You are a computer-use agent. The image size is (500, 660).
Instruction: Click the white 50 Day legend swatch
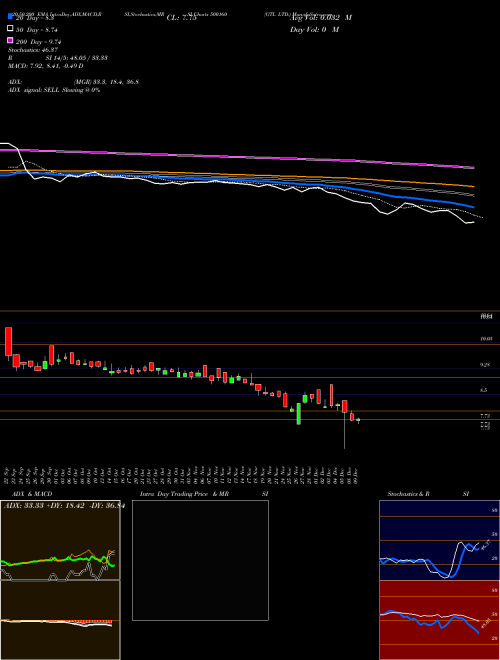pos(10,29)
